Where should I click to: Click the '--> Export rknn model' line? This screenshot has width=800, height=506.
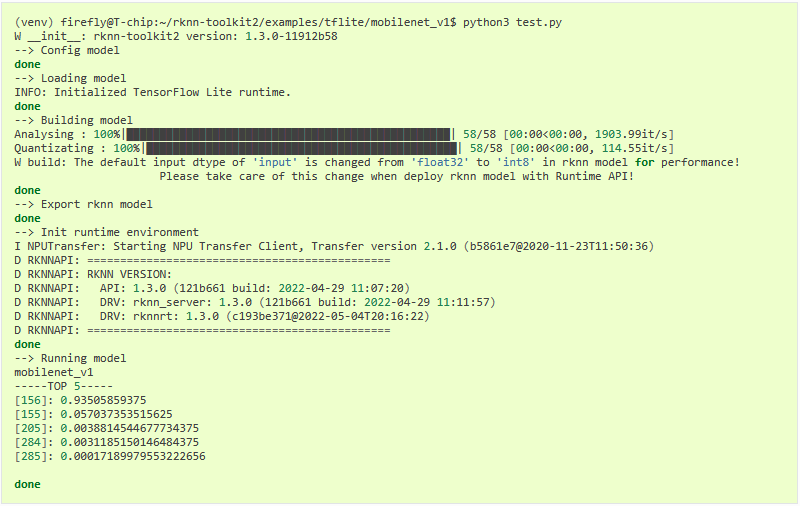pos(84,205)
